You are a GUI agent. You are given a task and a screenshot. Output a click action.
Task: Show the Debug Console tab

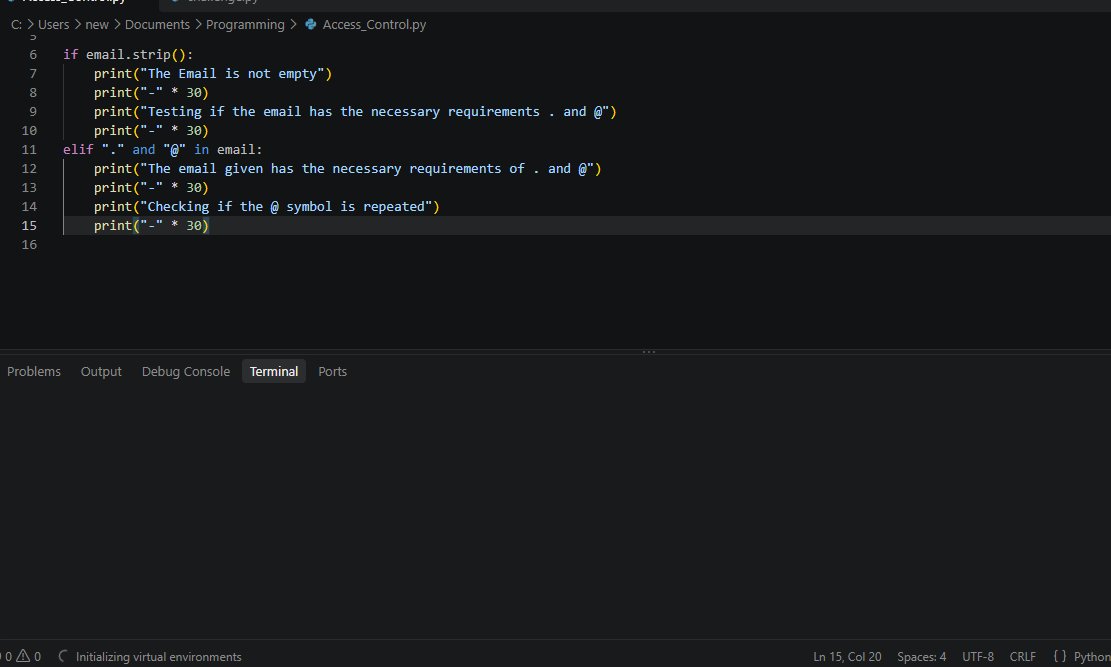click(x=186, y=371)
